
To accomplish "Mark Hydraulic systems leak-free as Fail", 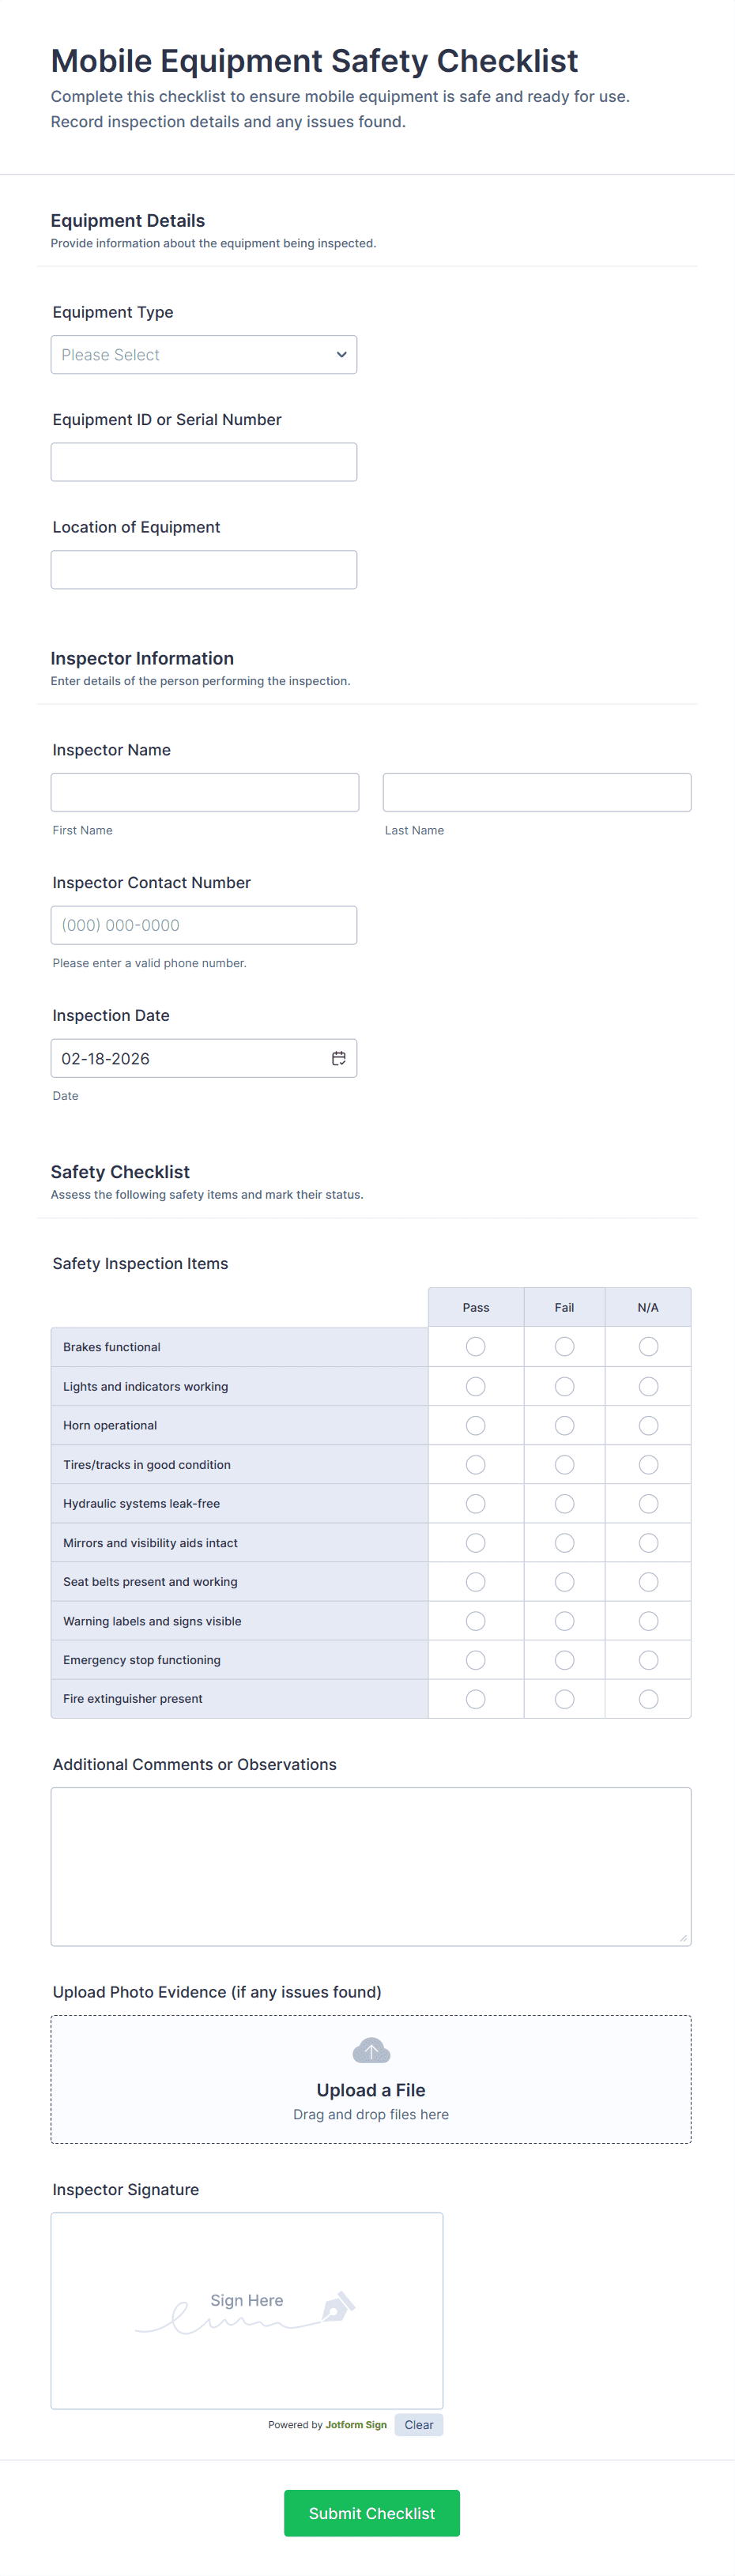I will [x=564, y=1504].
